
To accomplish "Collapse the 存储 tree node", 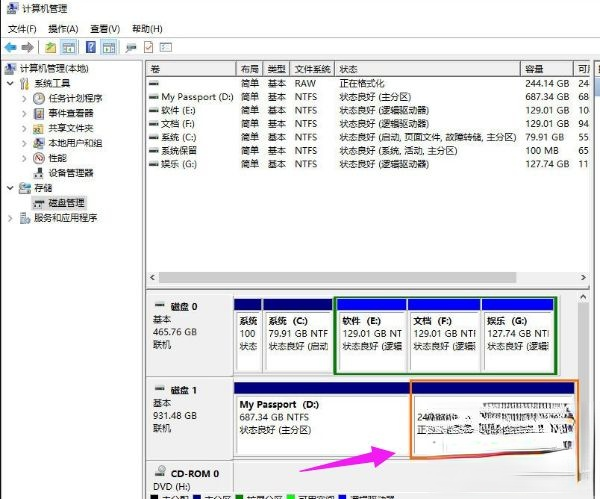I will coord(10,188).
